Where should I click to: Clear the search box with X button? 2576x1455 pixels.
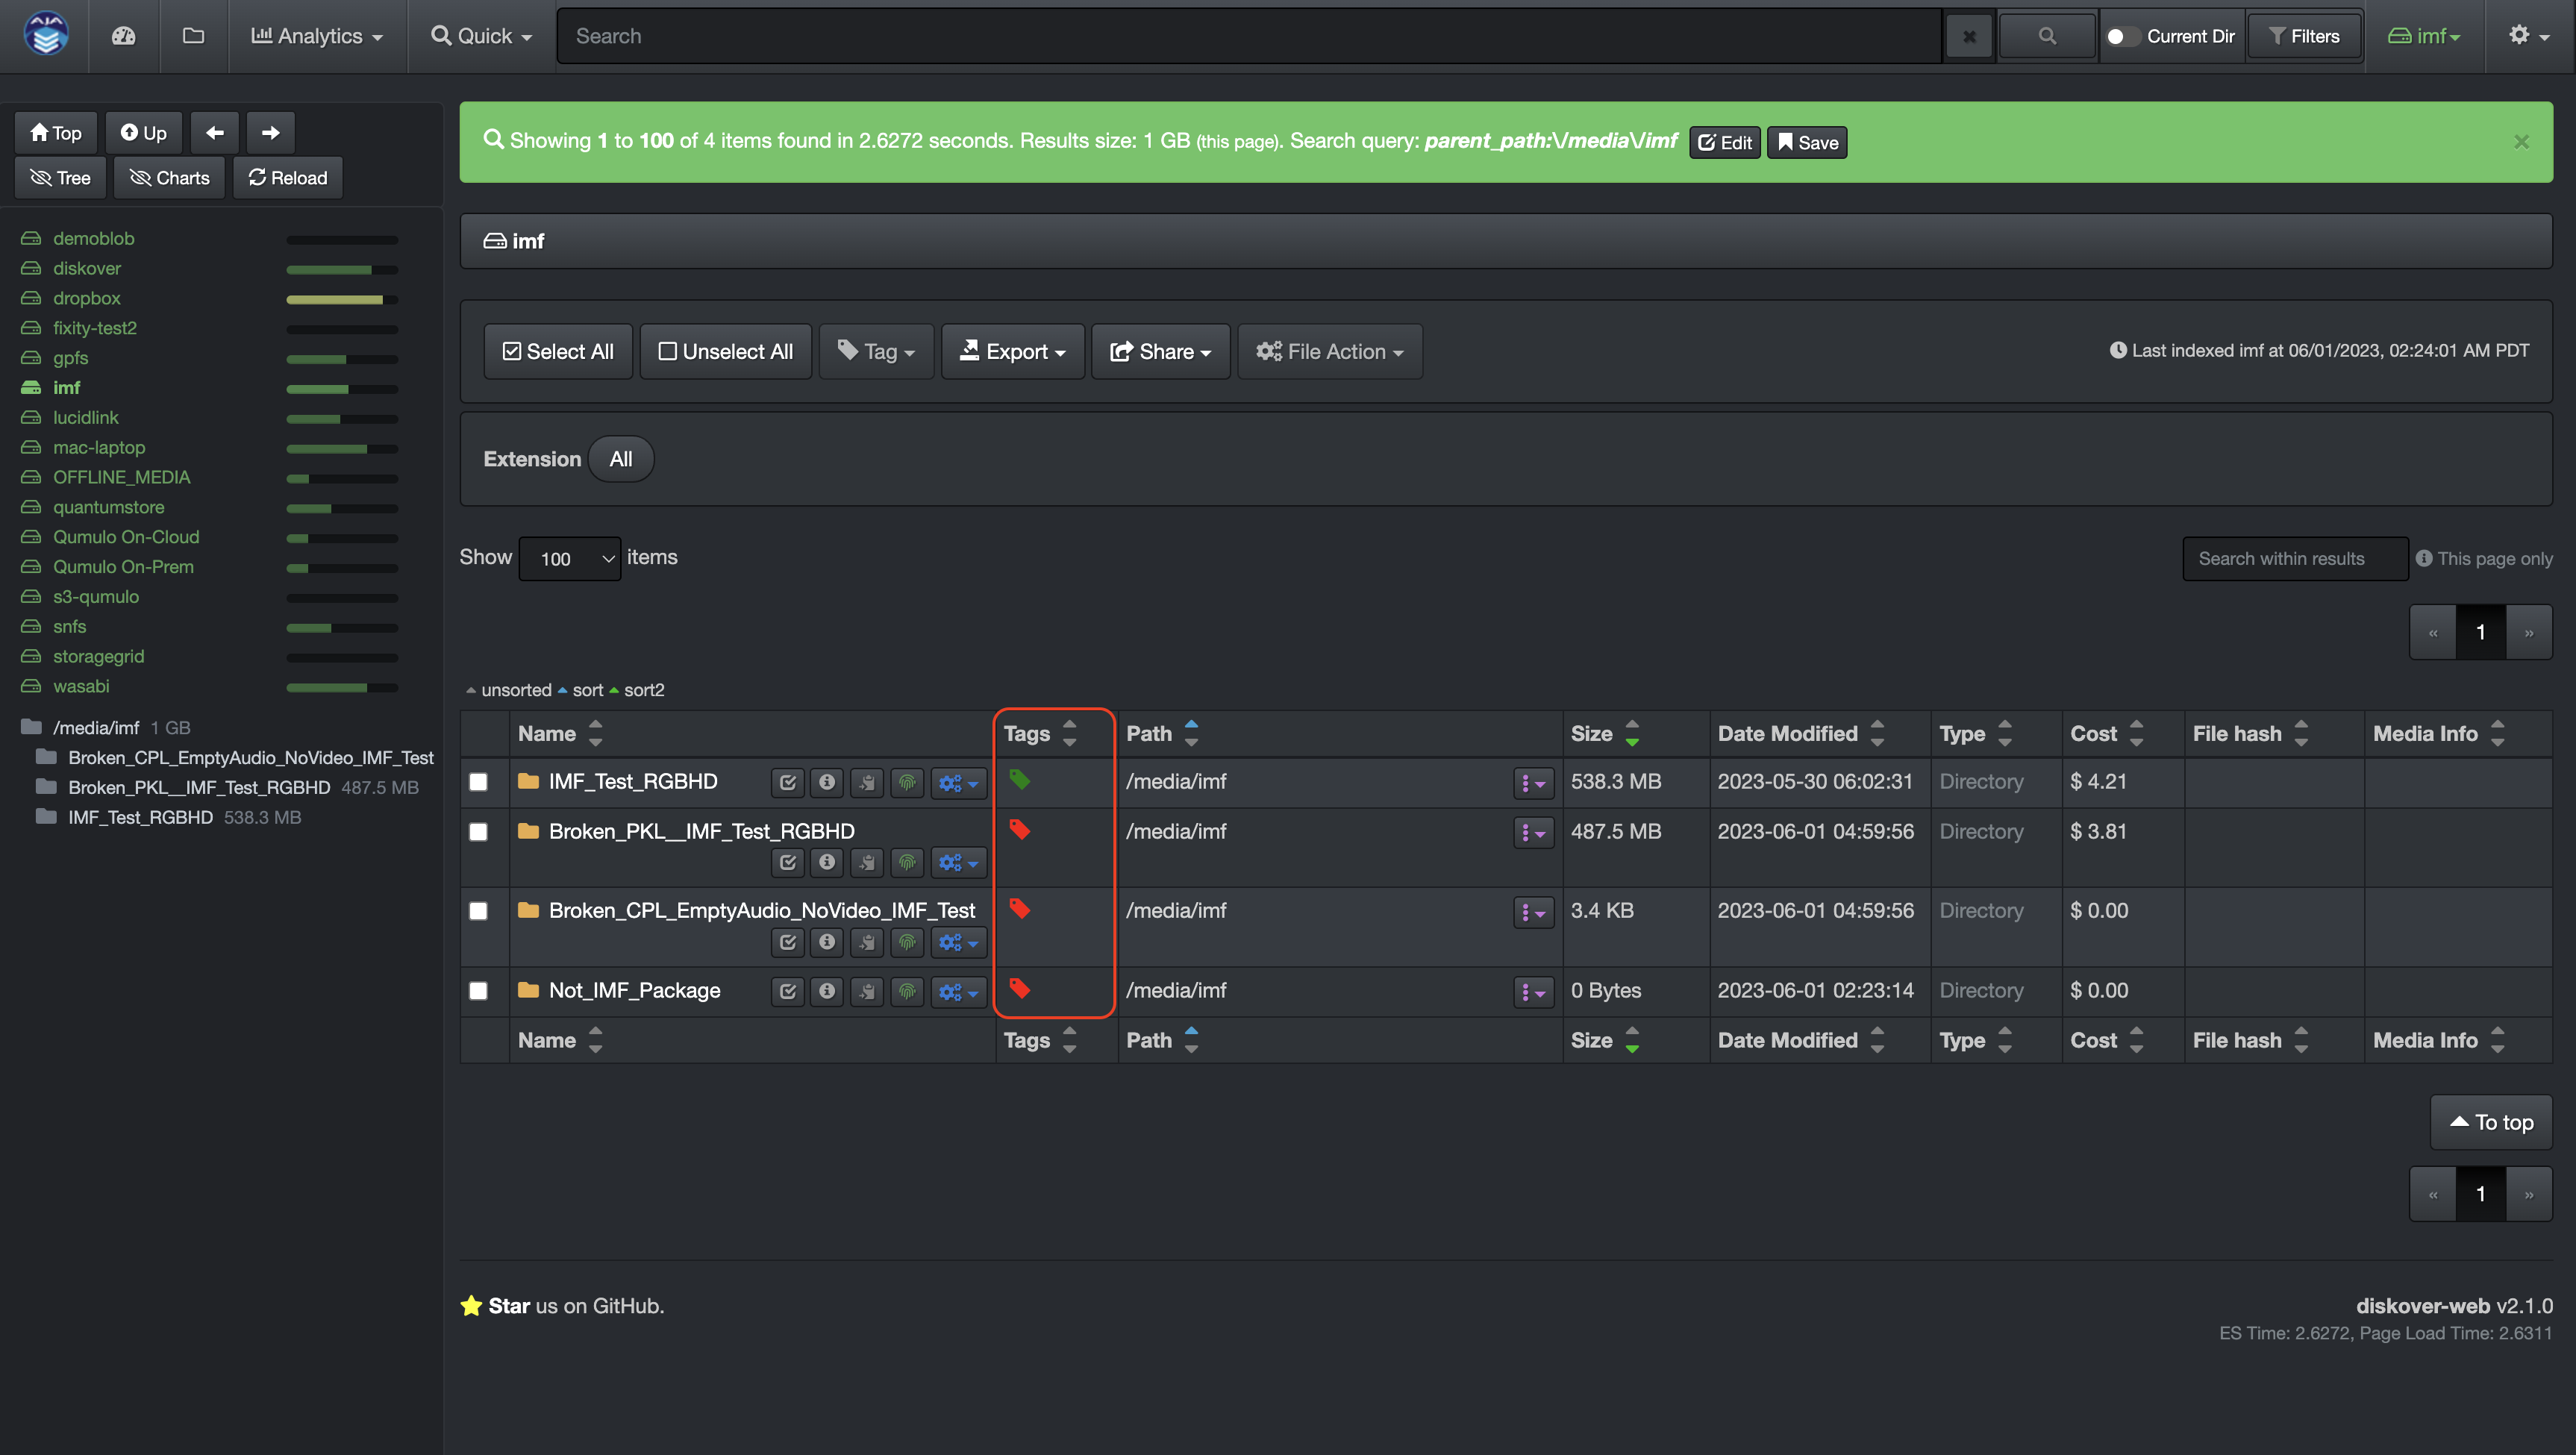tap(1969, 36)
